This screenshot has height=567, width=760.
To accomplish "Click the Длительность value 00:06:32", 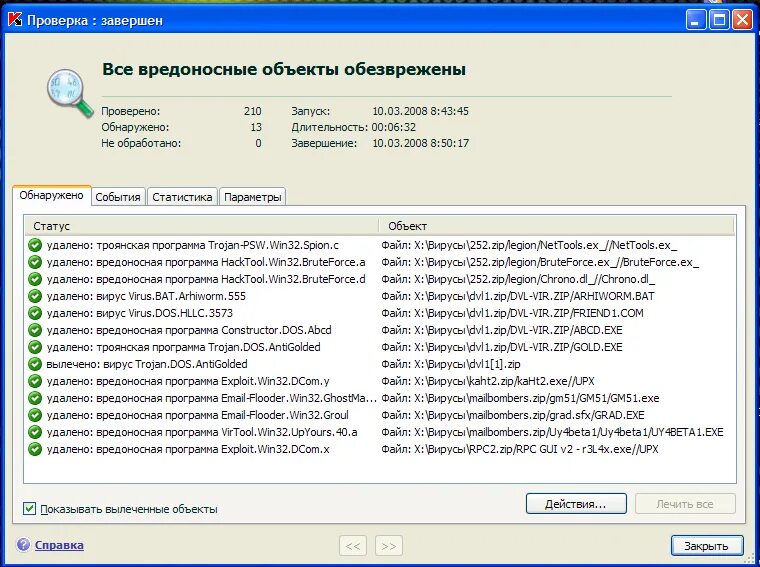I will coord(394,127).
